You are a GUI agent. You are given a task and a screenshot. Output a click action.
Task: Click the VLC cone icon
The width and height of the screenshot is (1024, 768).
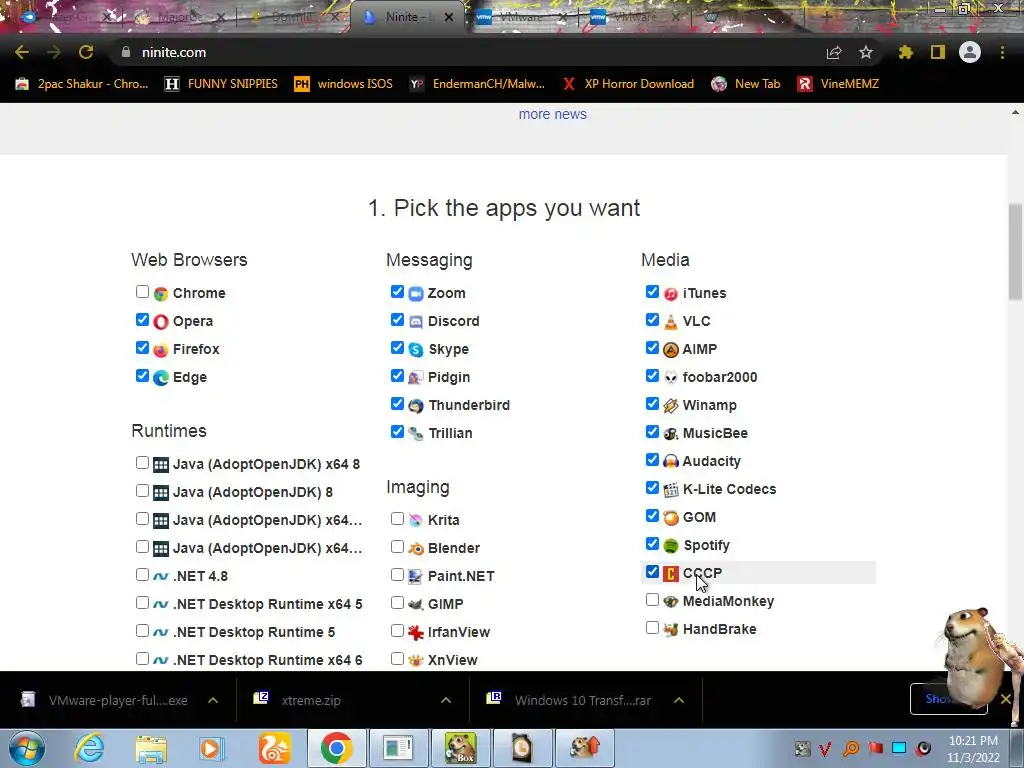[x=671, y=322]
